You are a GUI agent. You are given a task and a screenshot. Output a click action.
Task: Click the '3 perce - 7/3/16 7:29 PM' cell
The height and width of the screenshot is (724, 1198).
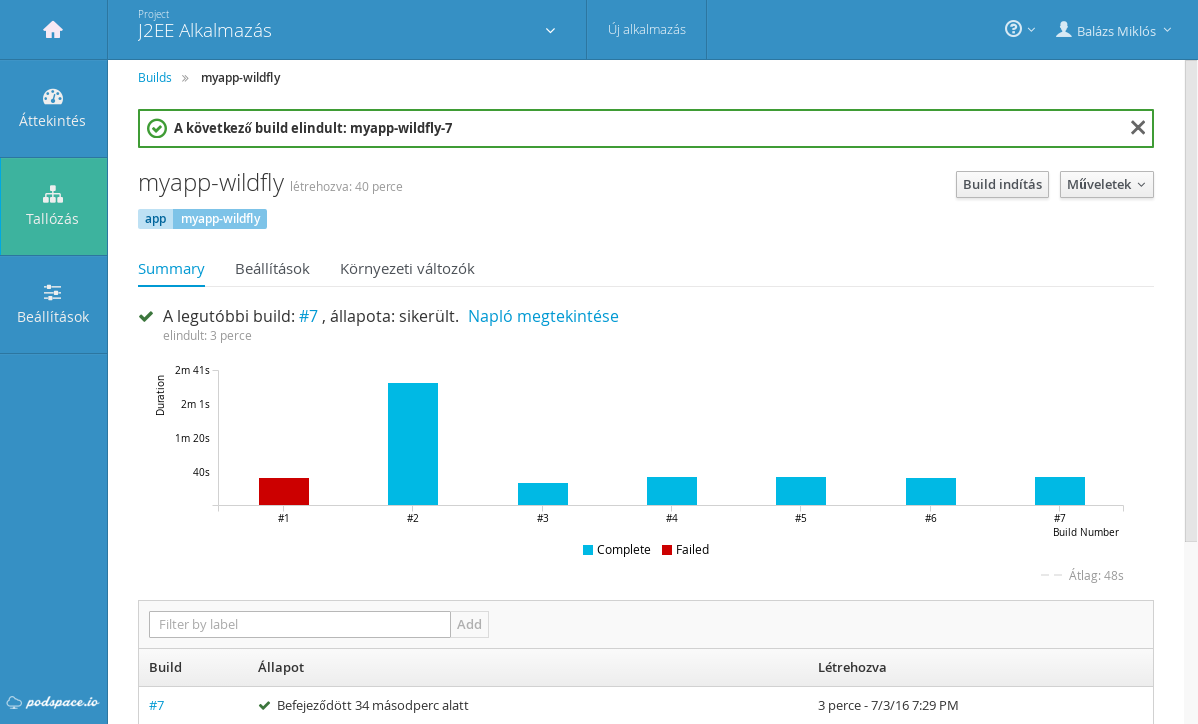(x=888, y=705)
